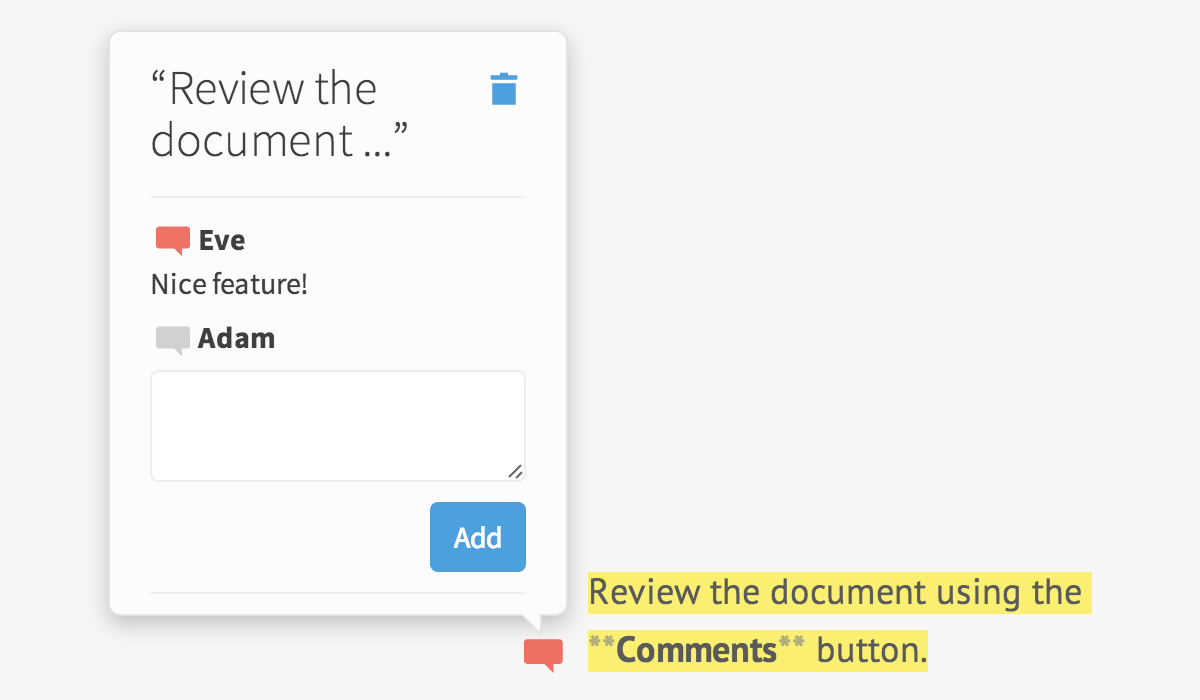The height and width of the screenshot is (700, 1200).
Task: Click the red speech bubble beside Eve
Action: pyautogui.click(x=172, y=240)
